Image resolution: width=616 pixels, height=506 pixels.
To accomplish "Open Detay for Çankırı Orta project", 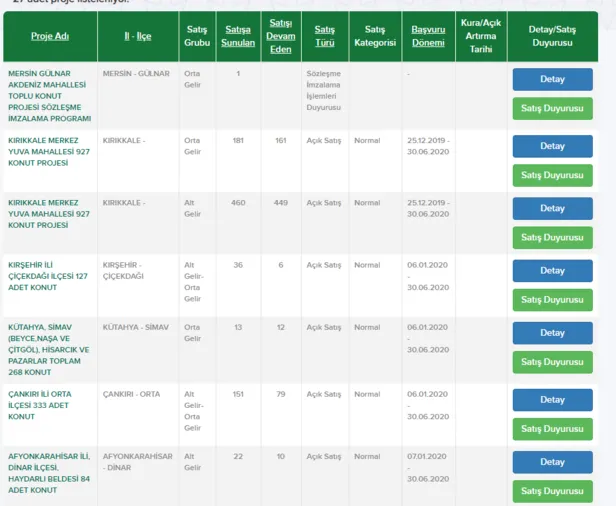I will tap(552, 400).
